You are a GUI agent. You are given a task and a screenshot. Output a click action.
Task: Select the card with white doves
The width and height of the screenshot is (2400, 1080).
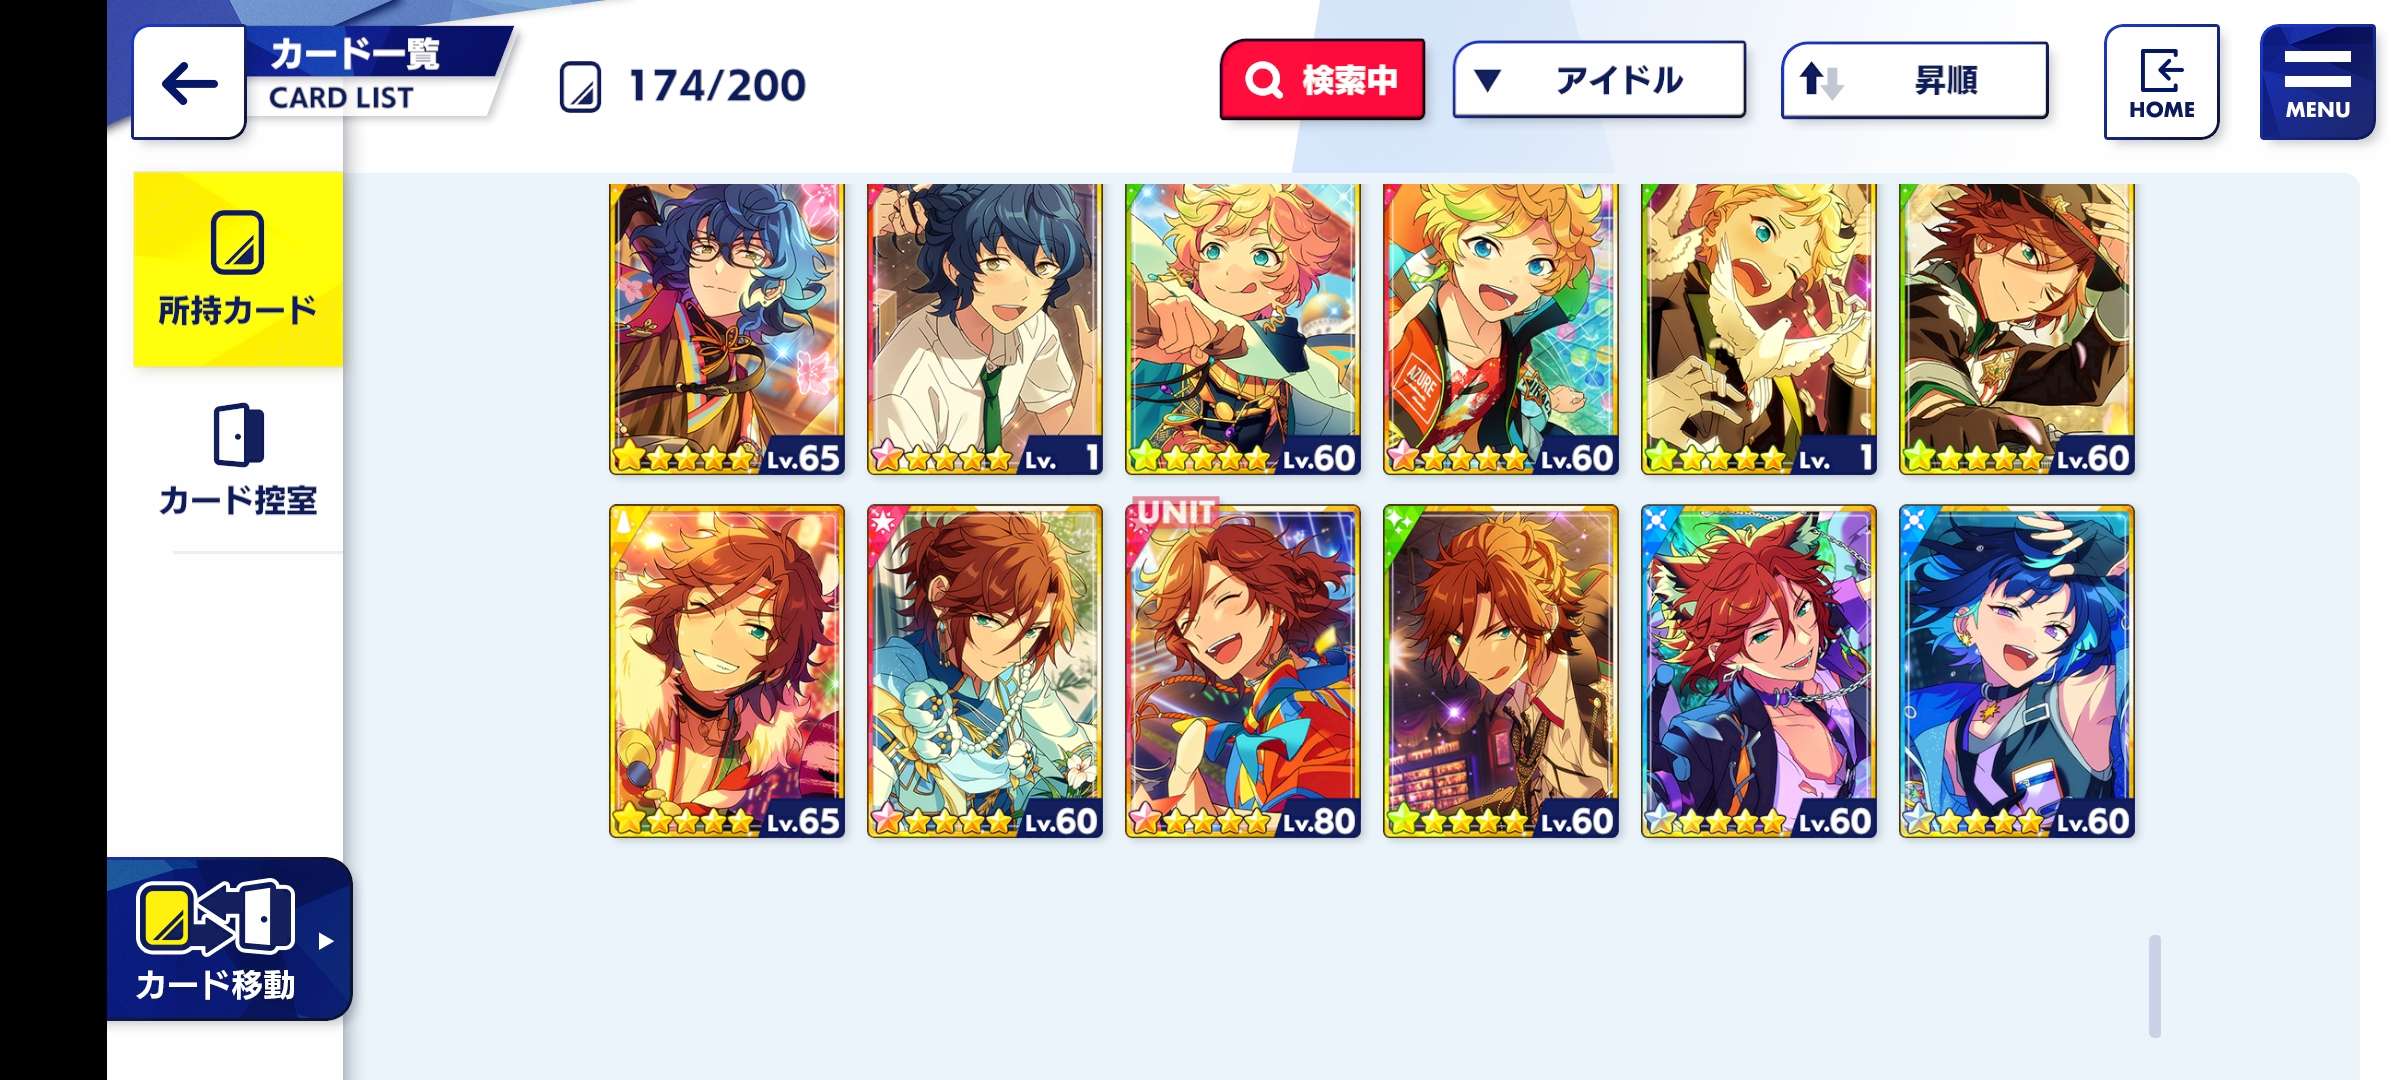[x=1758, y=329]
